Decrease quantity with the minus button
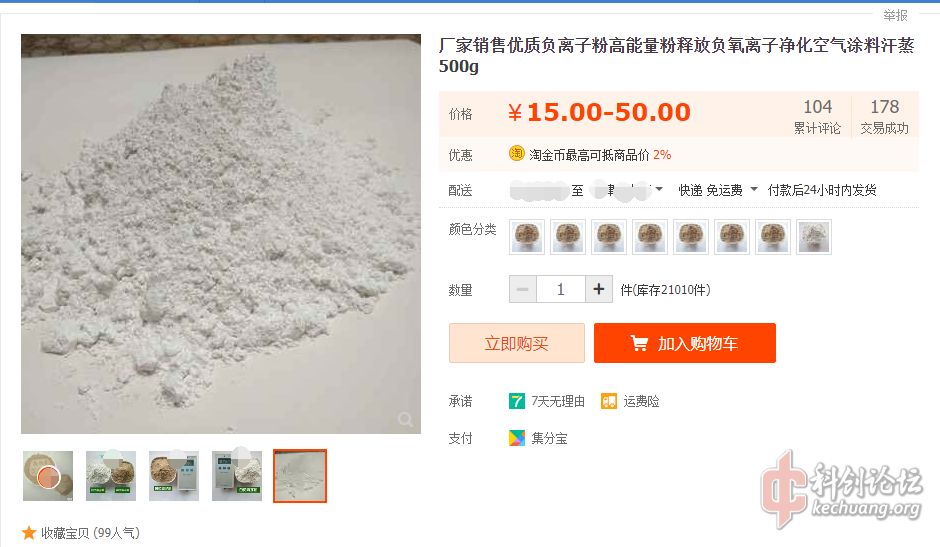 point(523,289)
